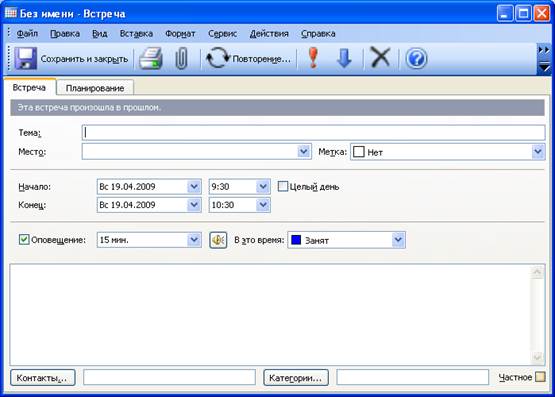The width and height of the screenshot is (555, 397).
Task: Click the Save and Close floppy disk icon
Action: click(25, 58)
